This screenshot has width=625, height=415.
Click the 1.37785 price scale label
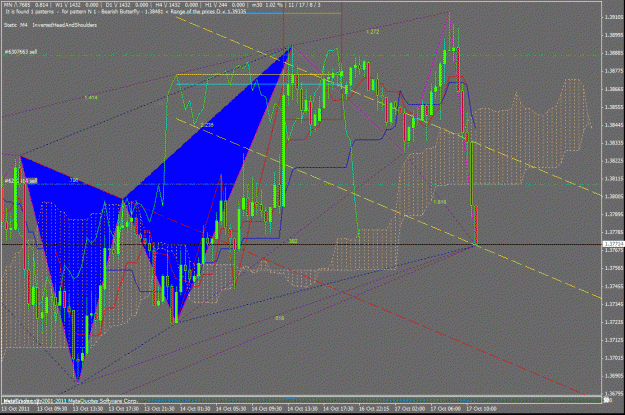pos(614,232)
